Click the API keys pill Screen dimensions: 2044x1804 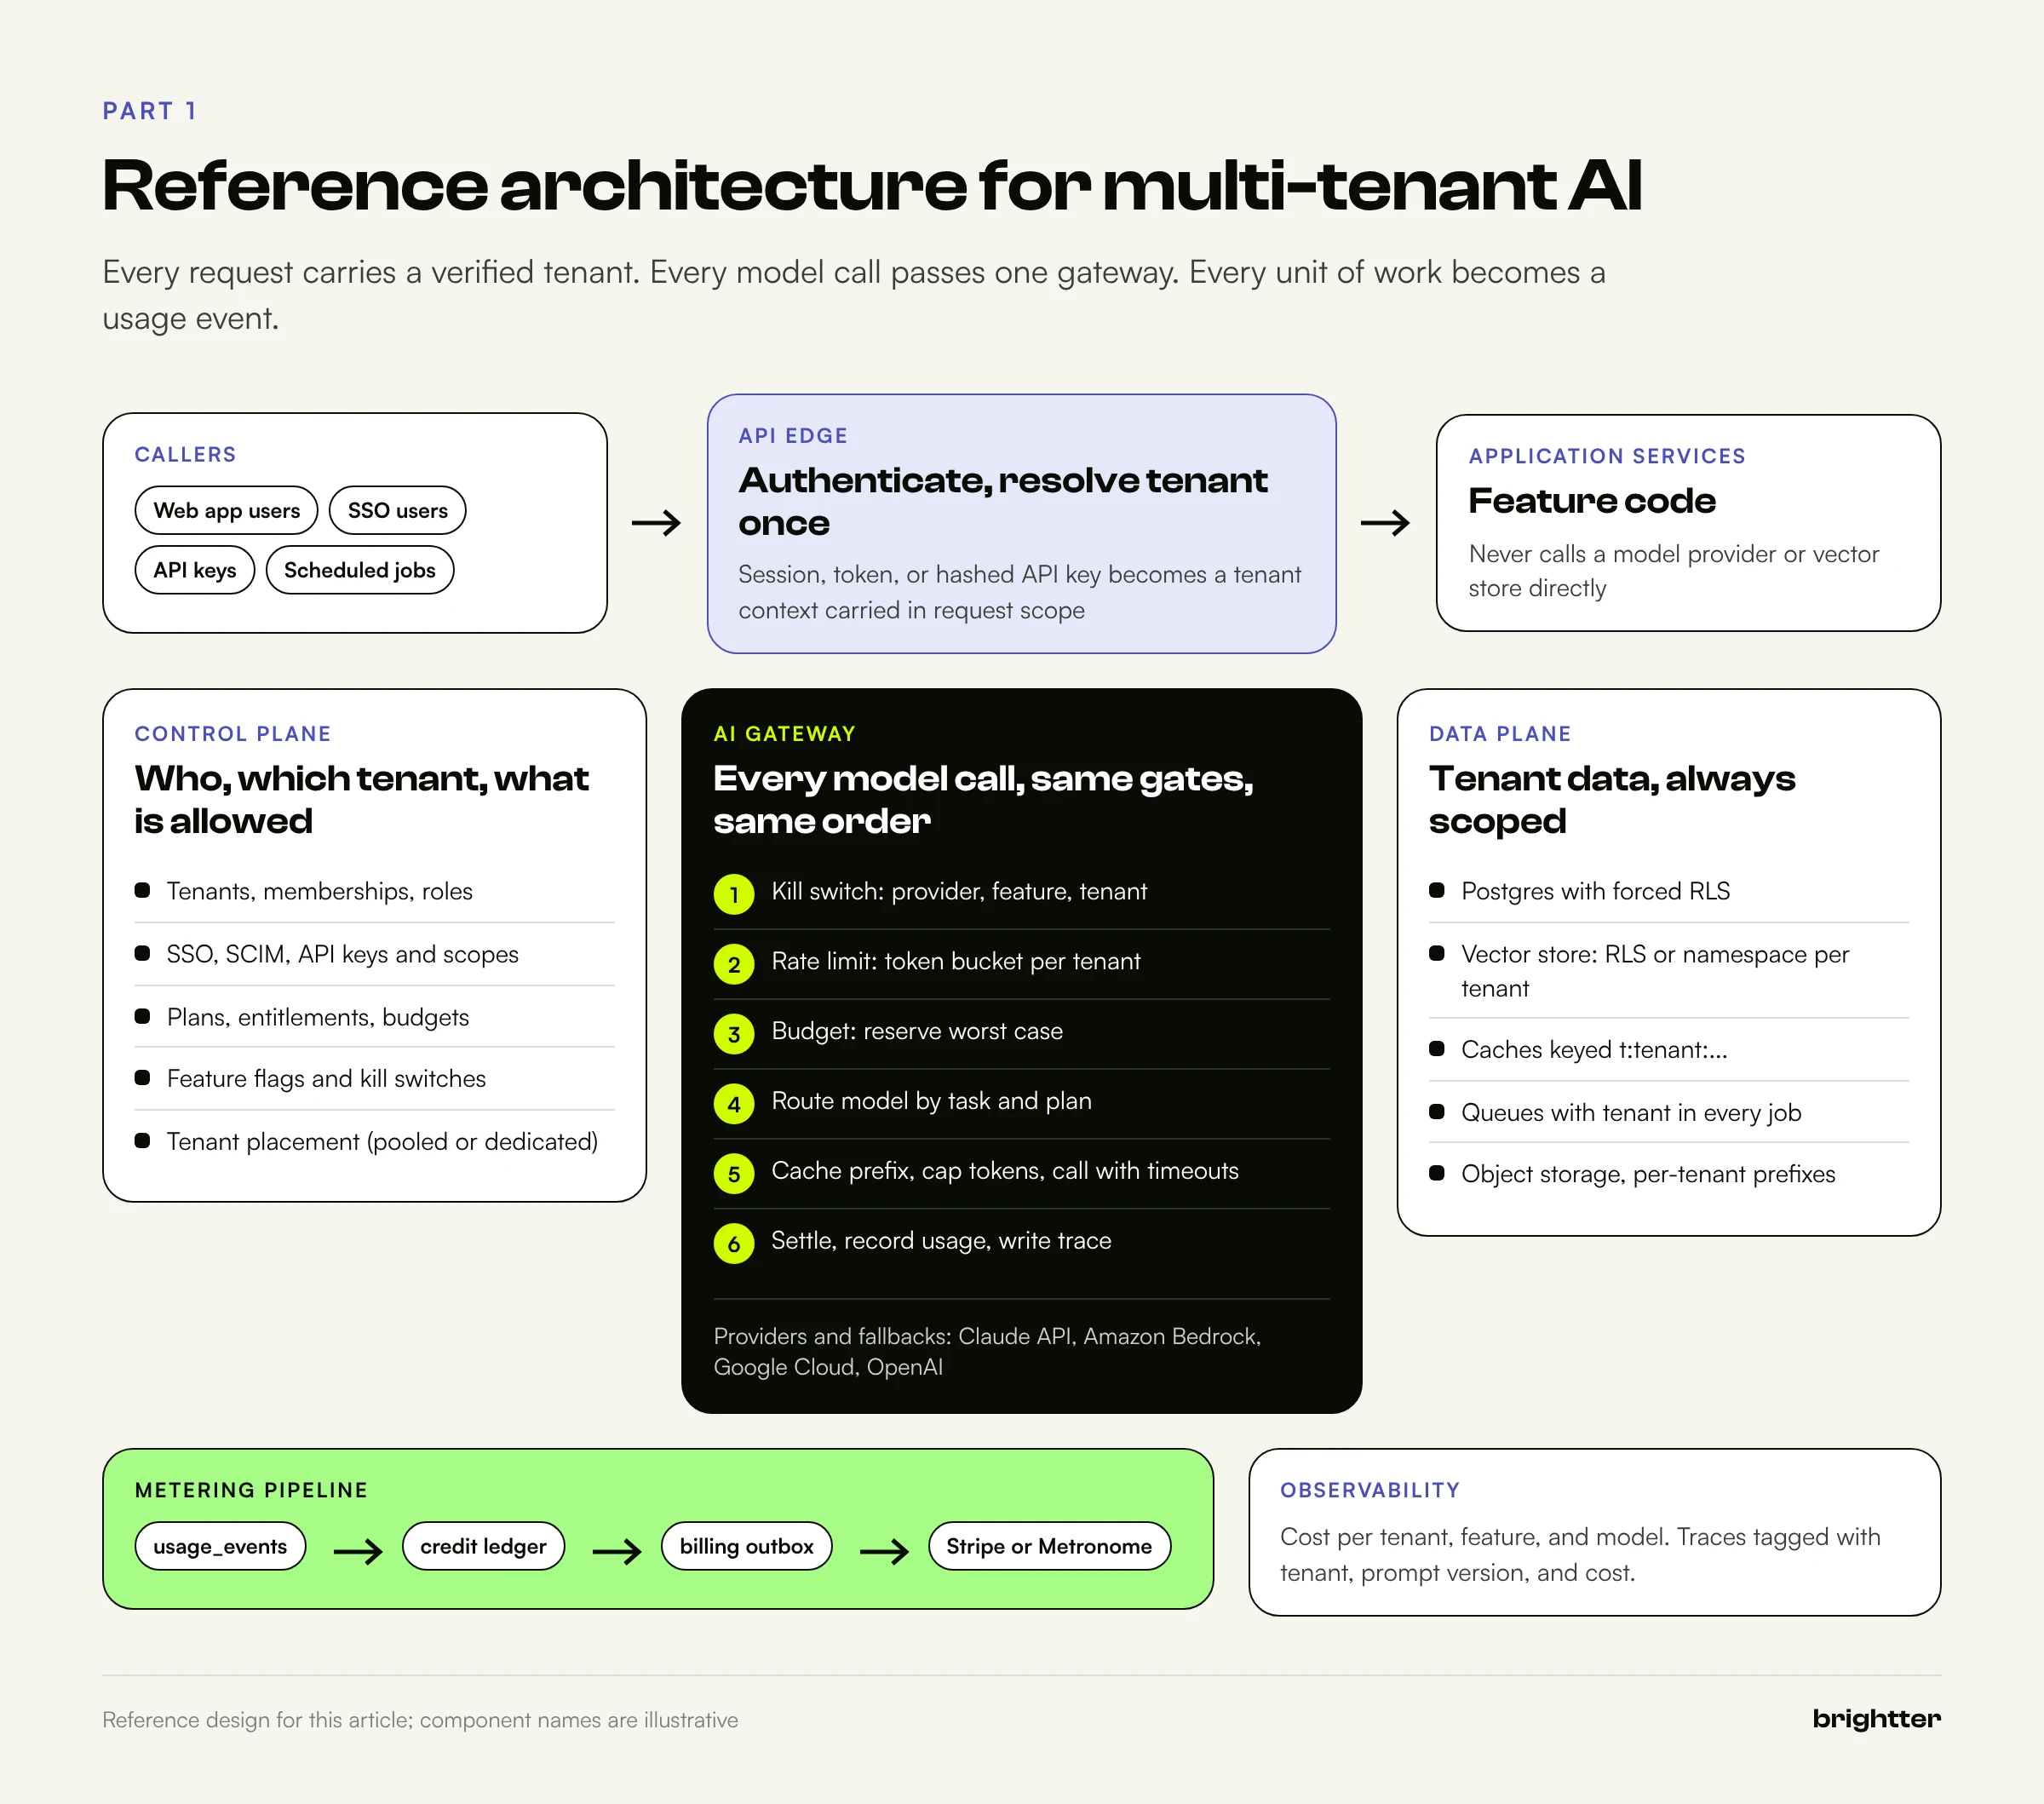195,570
